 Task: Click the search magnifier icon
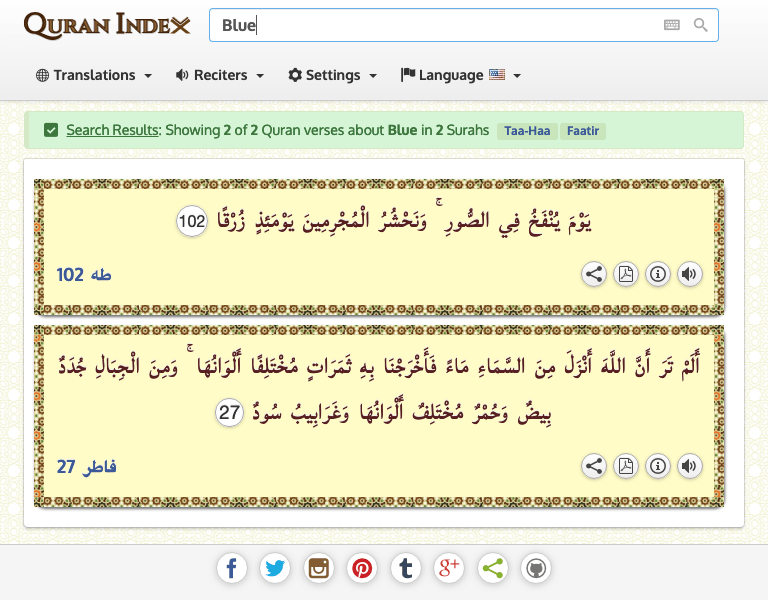[700, 25]
